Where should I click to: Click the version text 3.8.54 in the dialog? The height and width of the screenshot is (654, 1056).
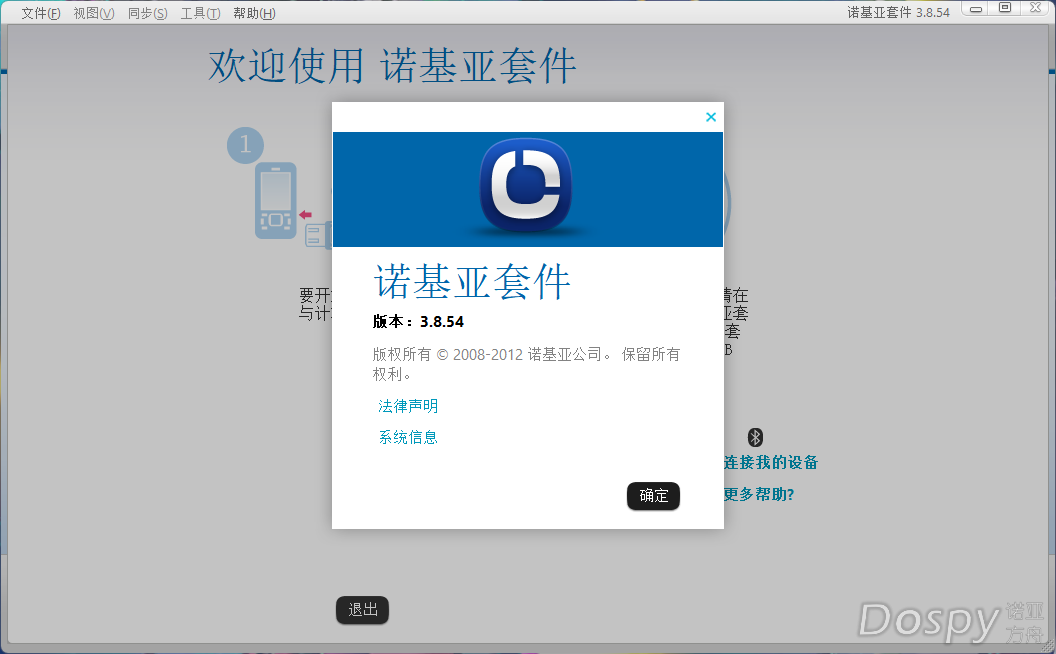point(442,322)
